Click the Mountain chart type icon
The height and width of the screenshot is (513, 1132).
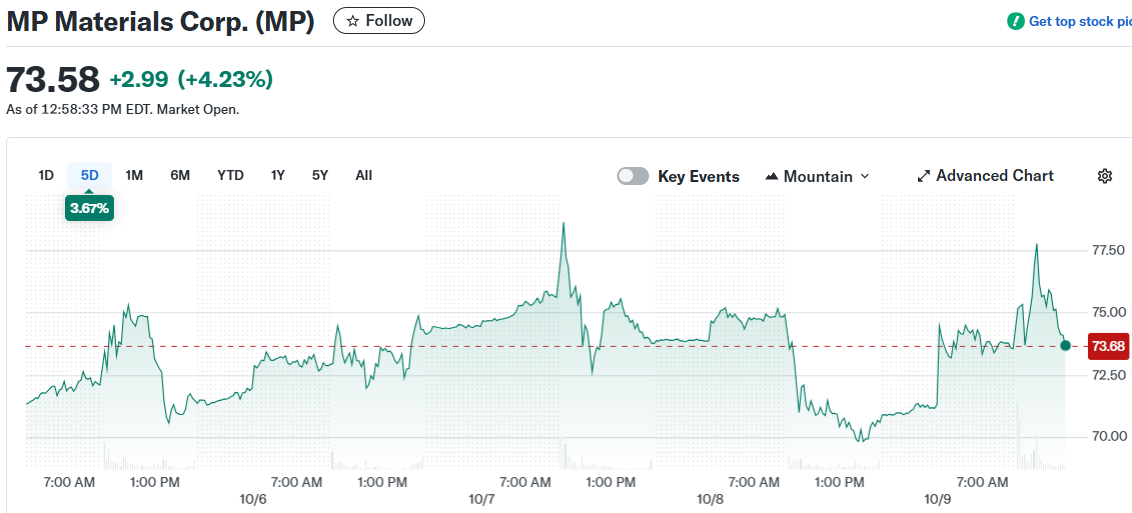(x=771, y=177)
